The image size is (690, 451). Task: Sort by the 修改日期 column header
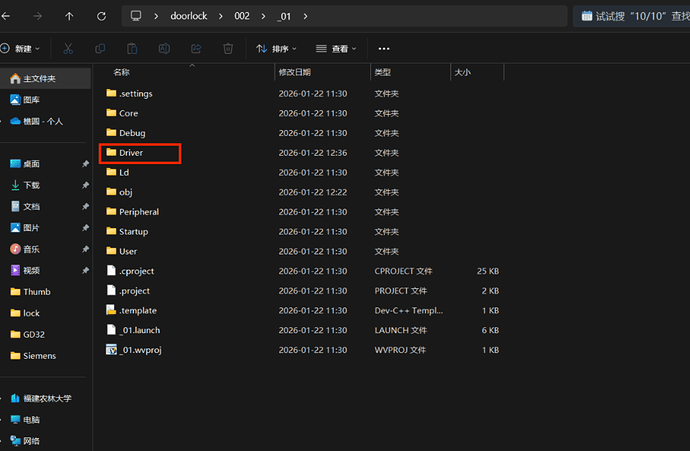tap(294, 72)
